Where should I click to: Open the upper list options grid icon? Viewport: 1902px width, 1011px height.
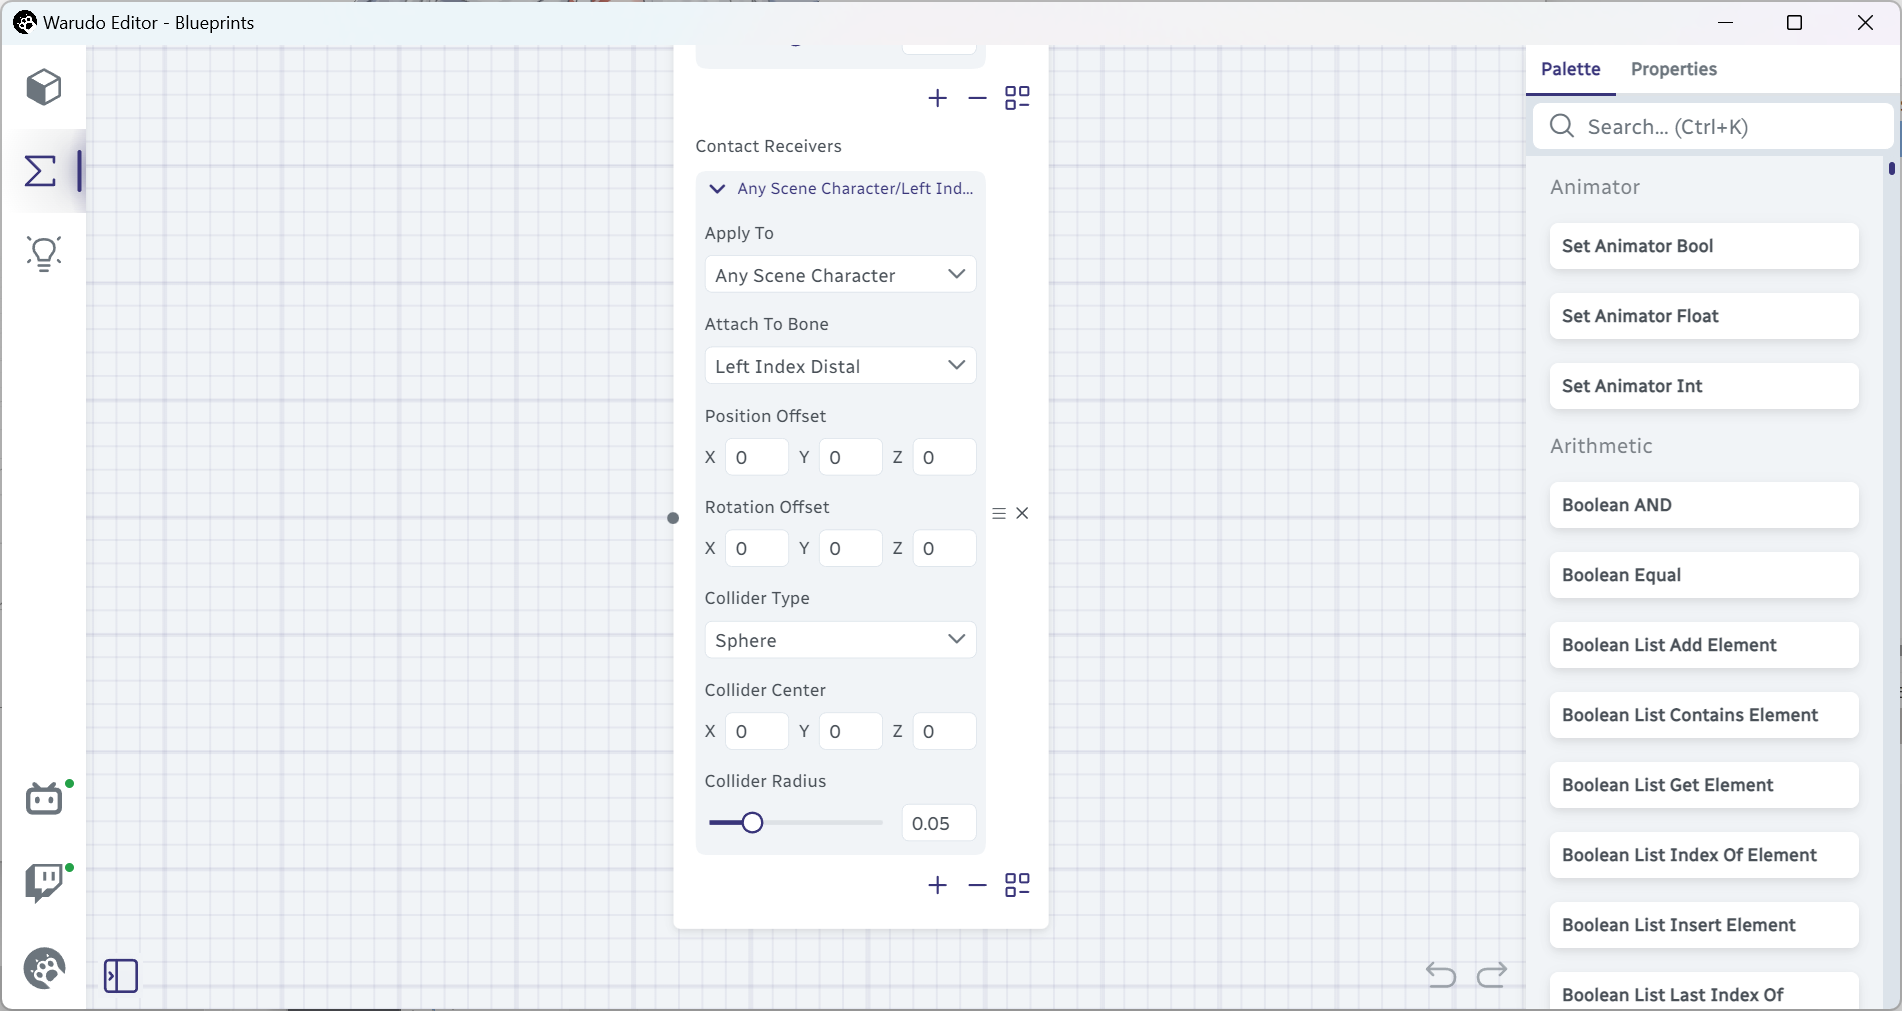coord(1017,98)
